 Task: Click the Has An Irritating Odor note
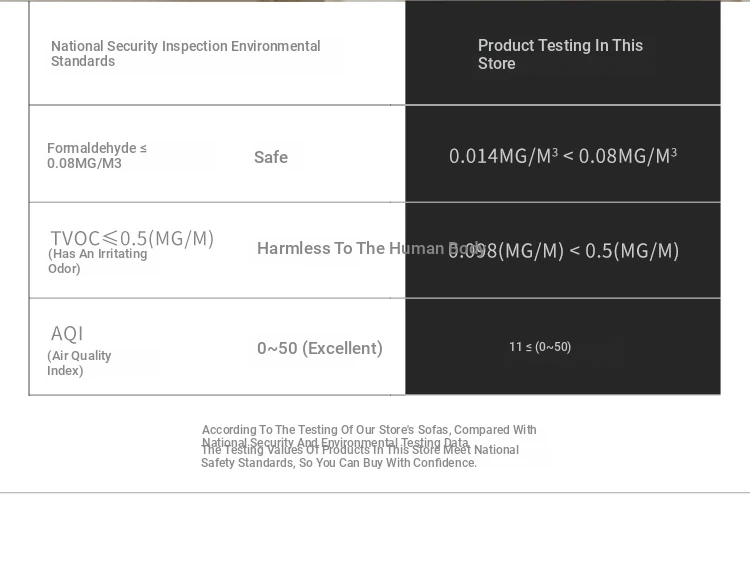coord(97,261)
